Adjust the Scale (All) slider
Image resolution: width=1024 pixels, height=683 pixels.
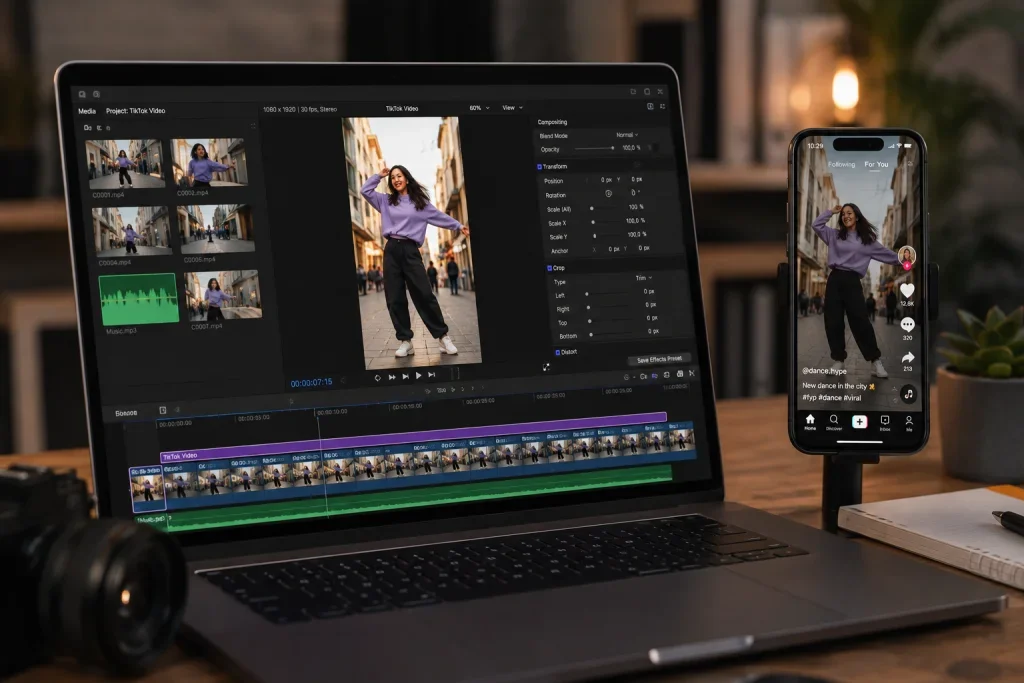point(603,208)
